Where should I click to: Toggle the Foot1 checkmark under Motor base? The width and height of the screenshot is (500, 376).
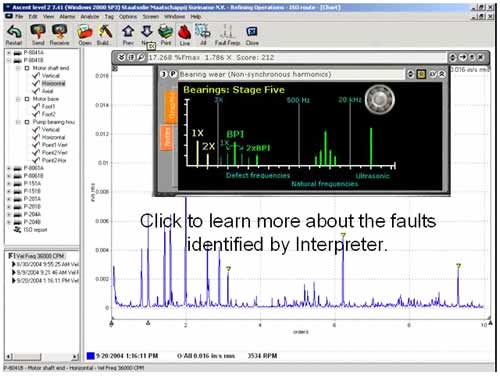coord(36,106)
